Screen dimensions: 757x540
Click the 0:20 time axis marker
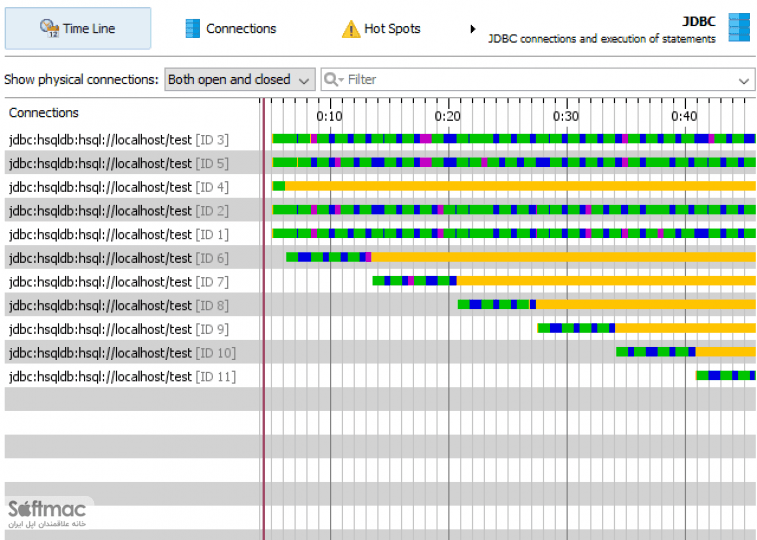point(448,116)
